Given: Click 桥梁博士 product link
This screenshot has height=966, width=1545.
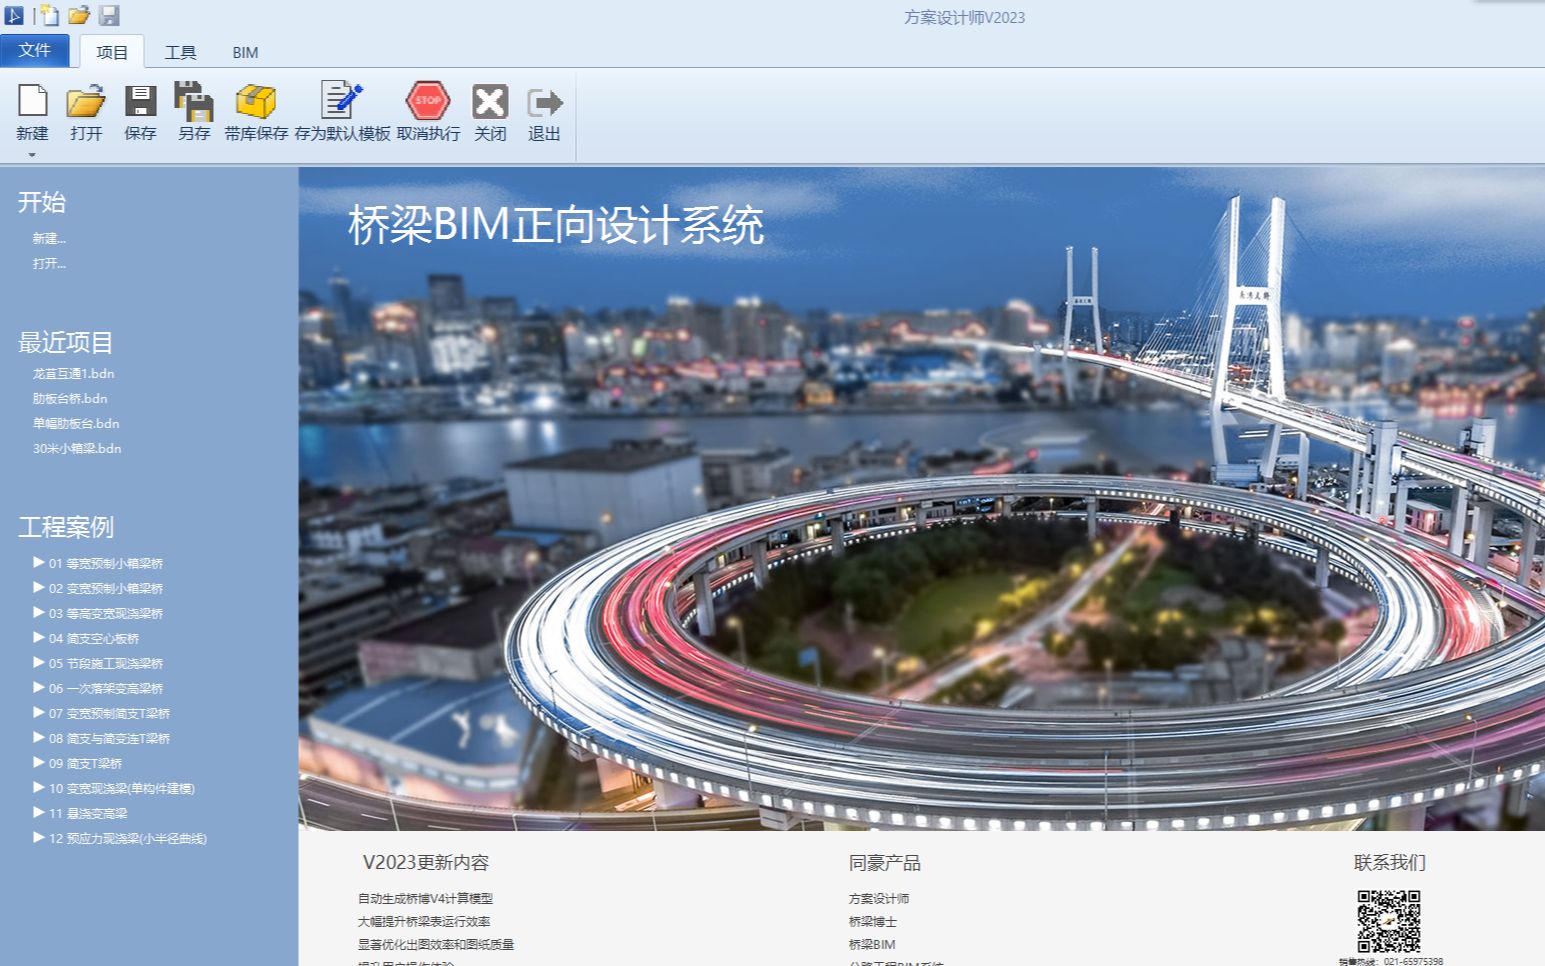Looking at the screenshot, I should [x=873, y=921].
